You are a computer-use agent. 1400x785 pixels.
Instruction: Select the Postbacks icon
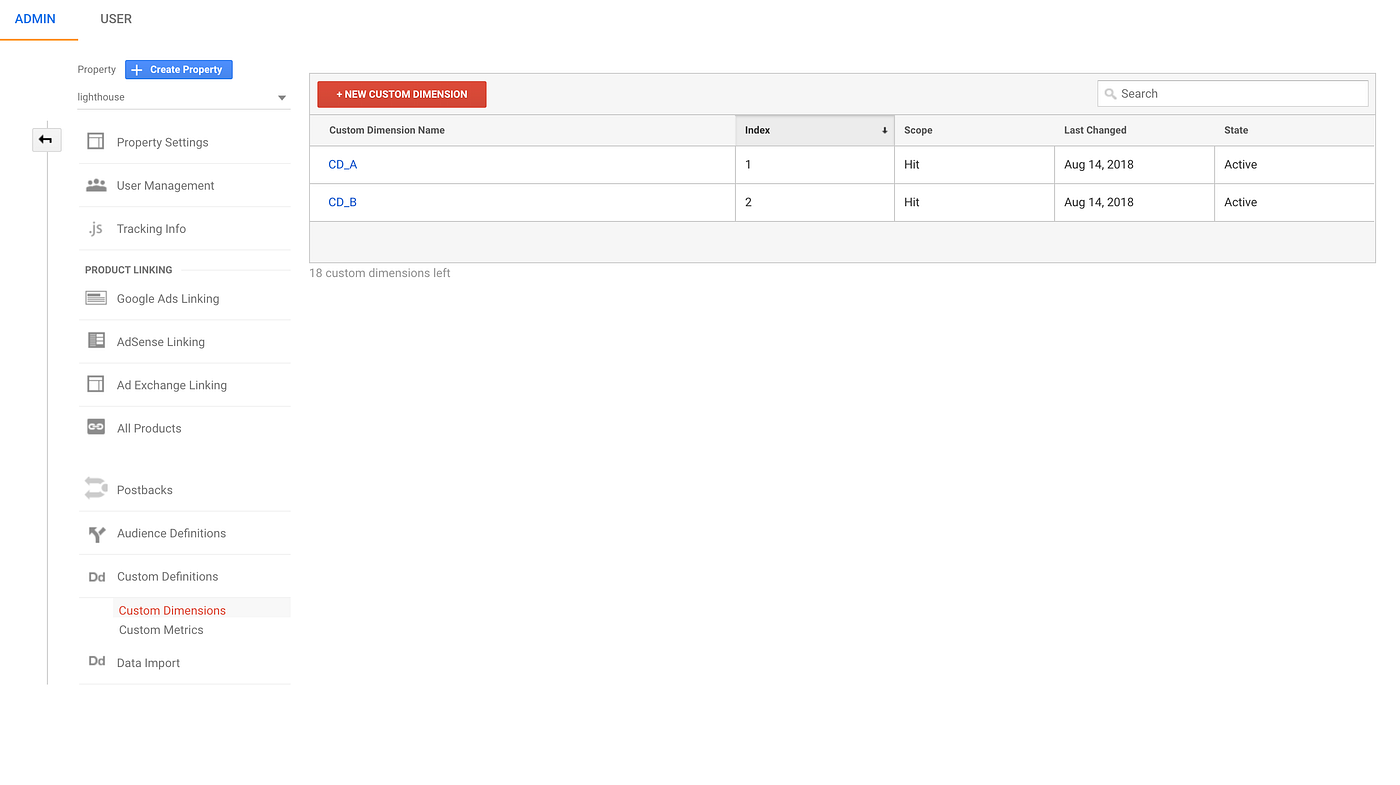tap(95, 488)
